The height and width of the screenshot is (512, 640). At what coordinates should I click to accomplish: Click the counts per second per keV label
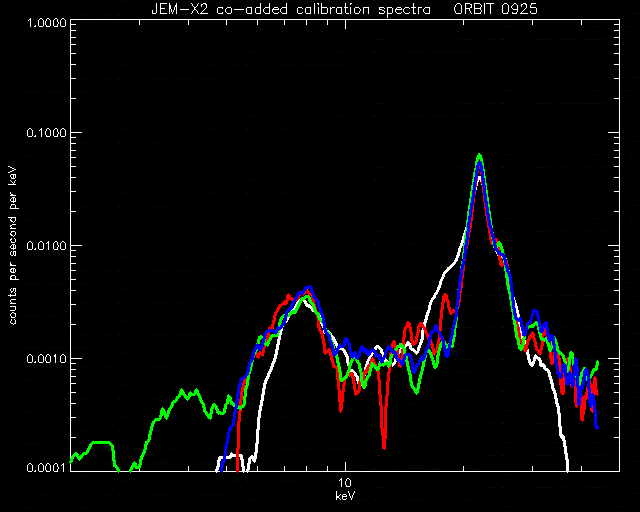point(13,246)
